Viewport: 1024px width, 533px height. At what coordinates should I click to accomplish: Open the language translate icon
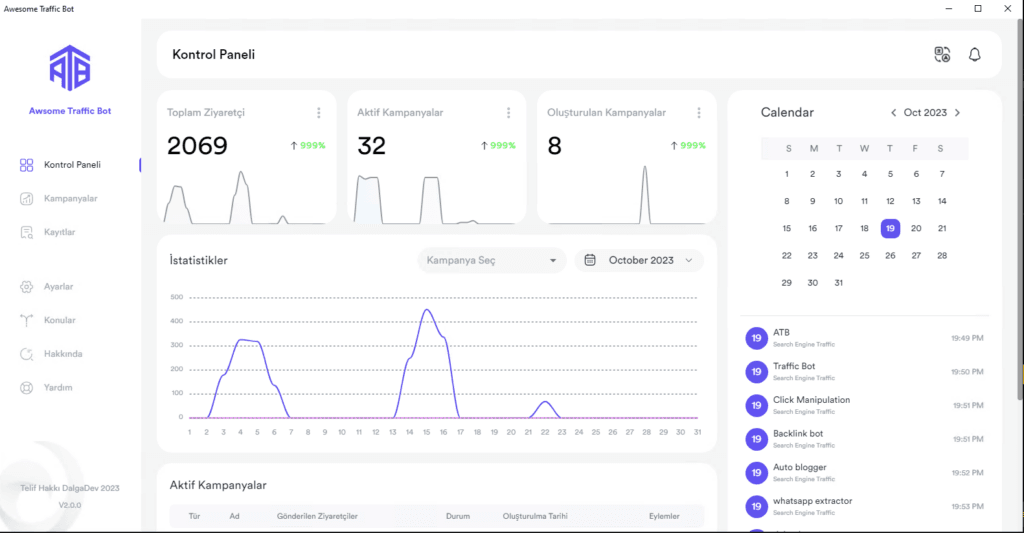click(x=941, y=55)
